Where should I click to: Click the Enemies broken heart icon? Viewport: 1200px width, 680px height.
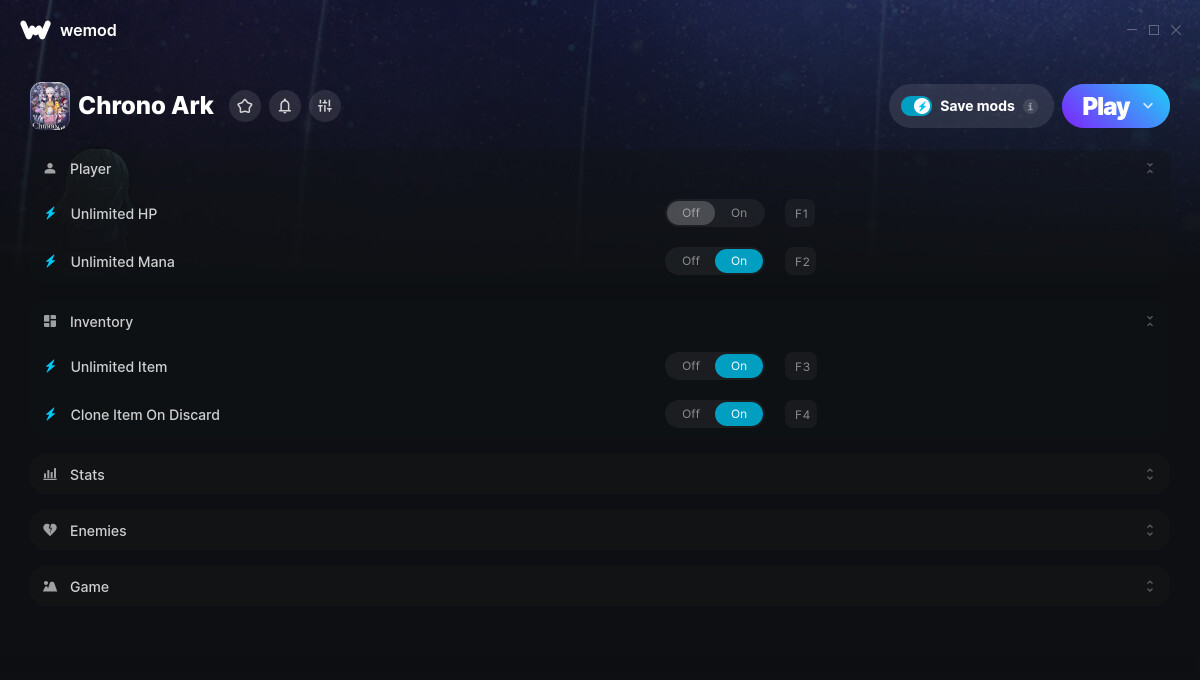50,530
